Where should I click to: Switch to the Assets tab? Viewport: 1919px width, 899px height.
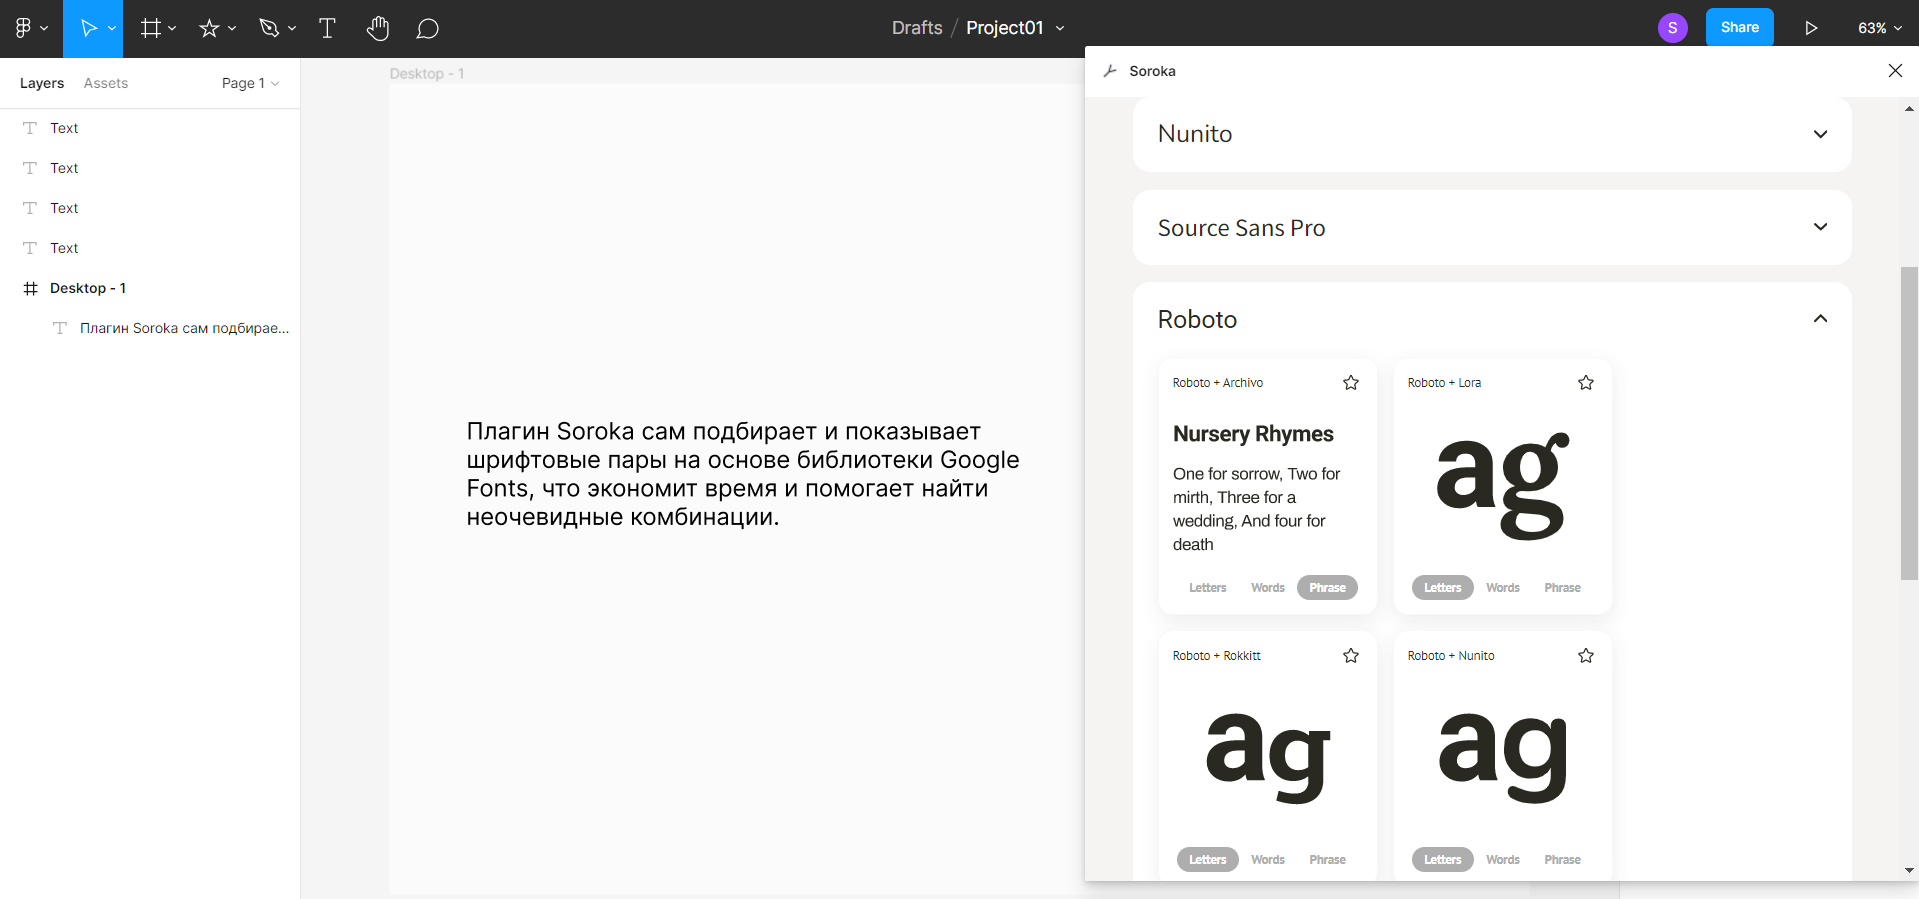coord(106,83)
